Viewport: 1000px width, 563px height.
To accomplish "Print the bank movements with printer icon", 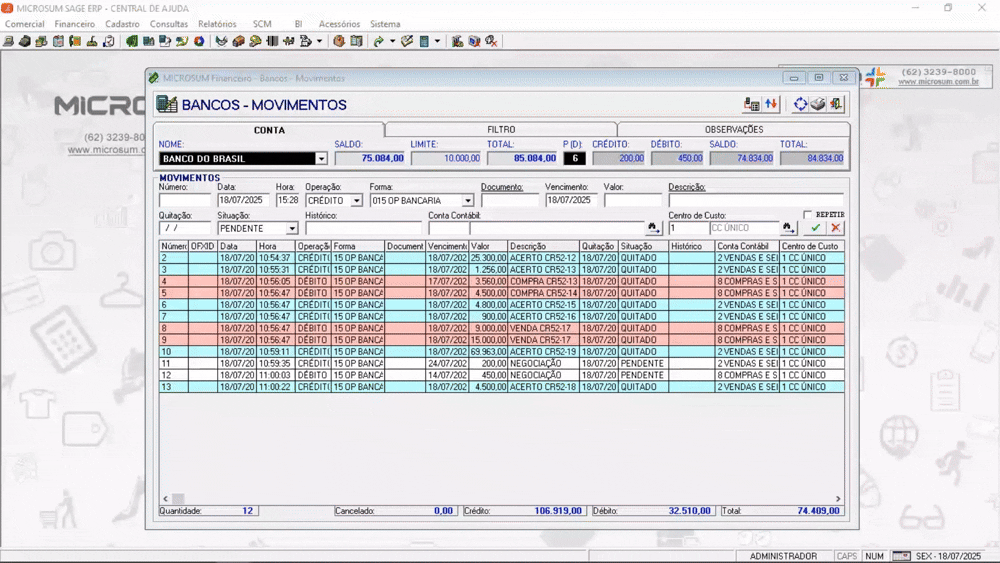I will coord(818,104).
